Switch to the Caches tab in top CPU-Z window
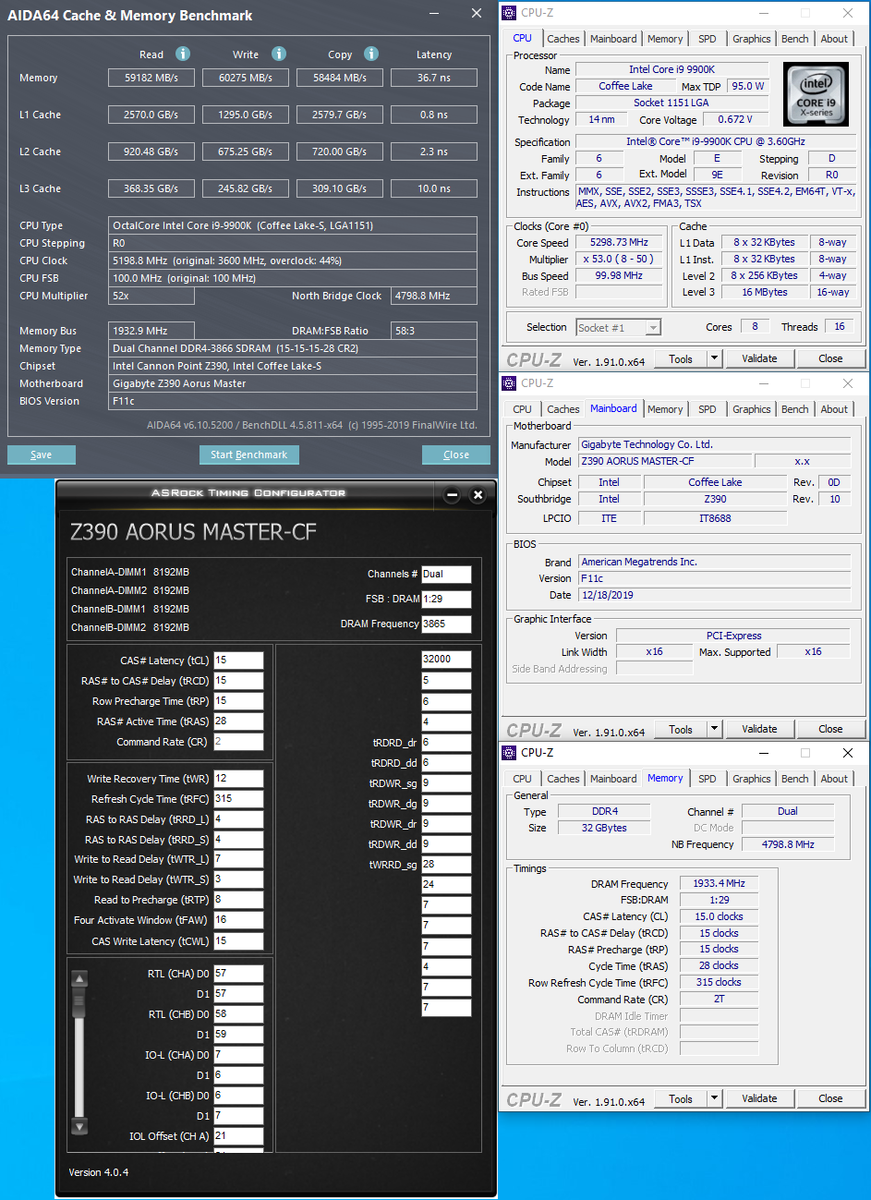The width and height of the screenshot is (871, 1200). click(563, 39)
